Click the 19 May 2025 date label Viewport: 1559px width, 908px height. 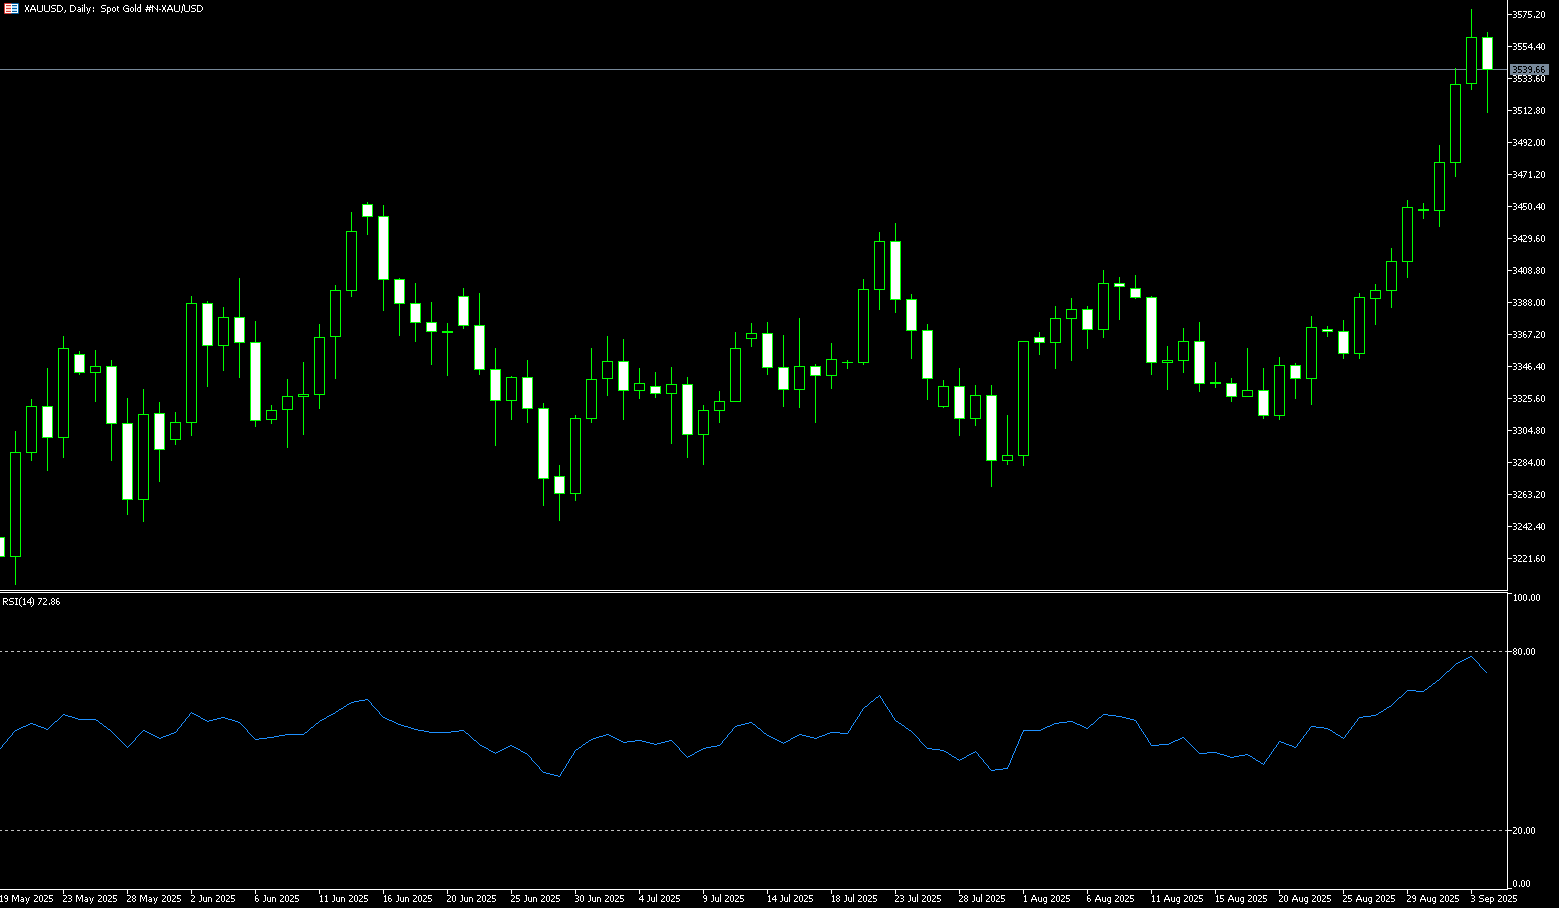coord(27,899)
